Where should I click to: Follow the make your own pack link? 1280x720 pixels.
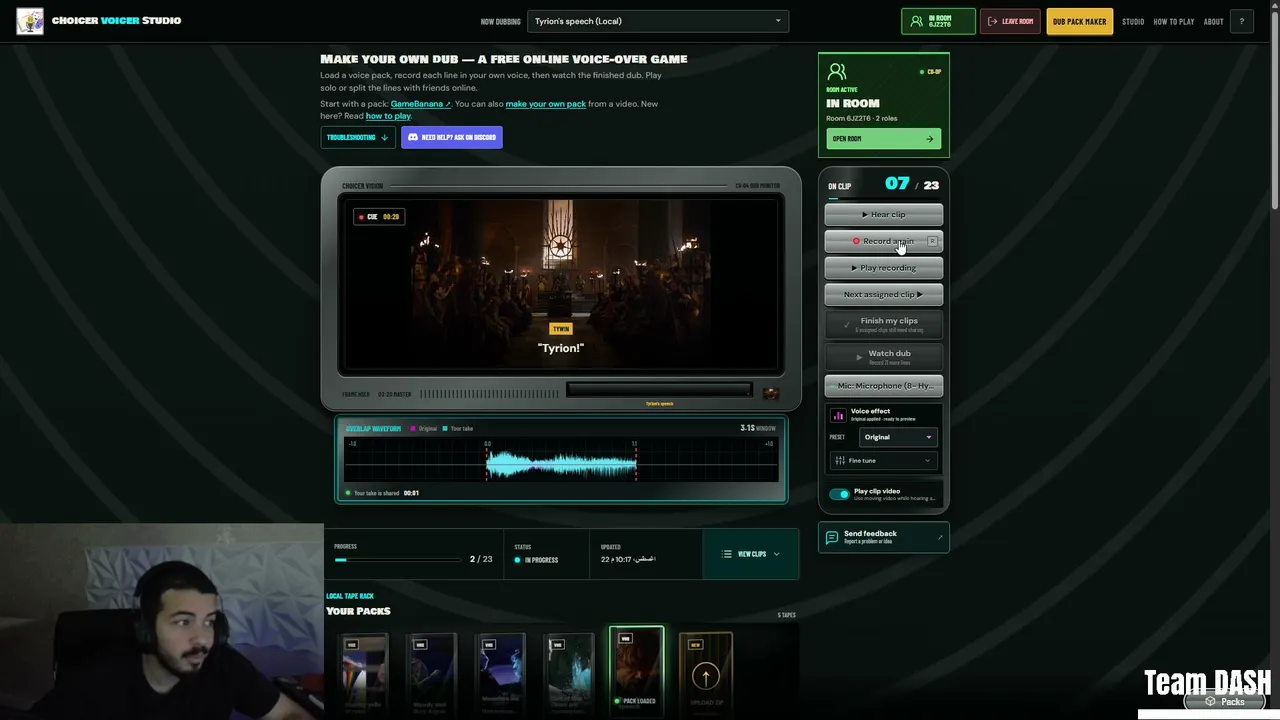click(546, 104)
